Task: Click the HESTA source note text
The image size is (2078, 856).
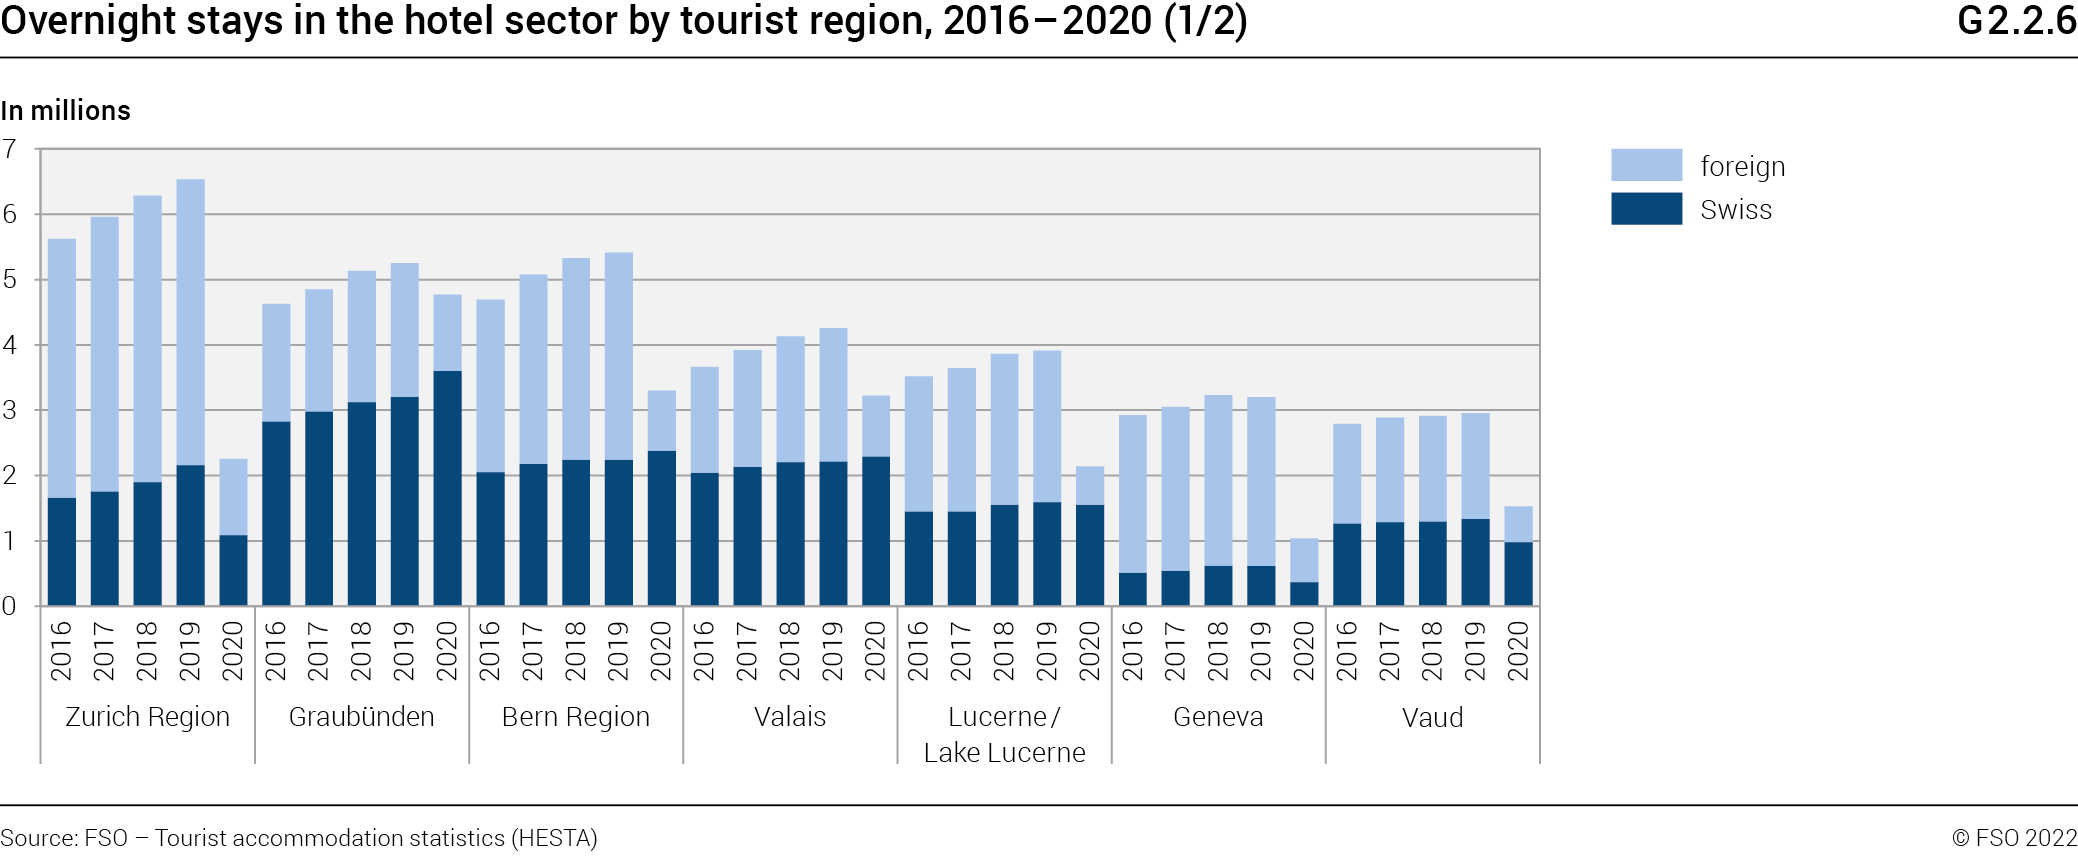Action: (x=299, y=838)
